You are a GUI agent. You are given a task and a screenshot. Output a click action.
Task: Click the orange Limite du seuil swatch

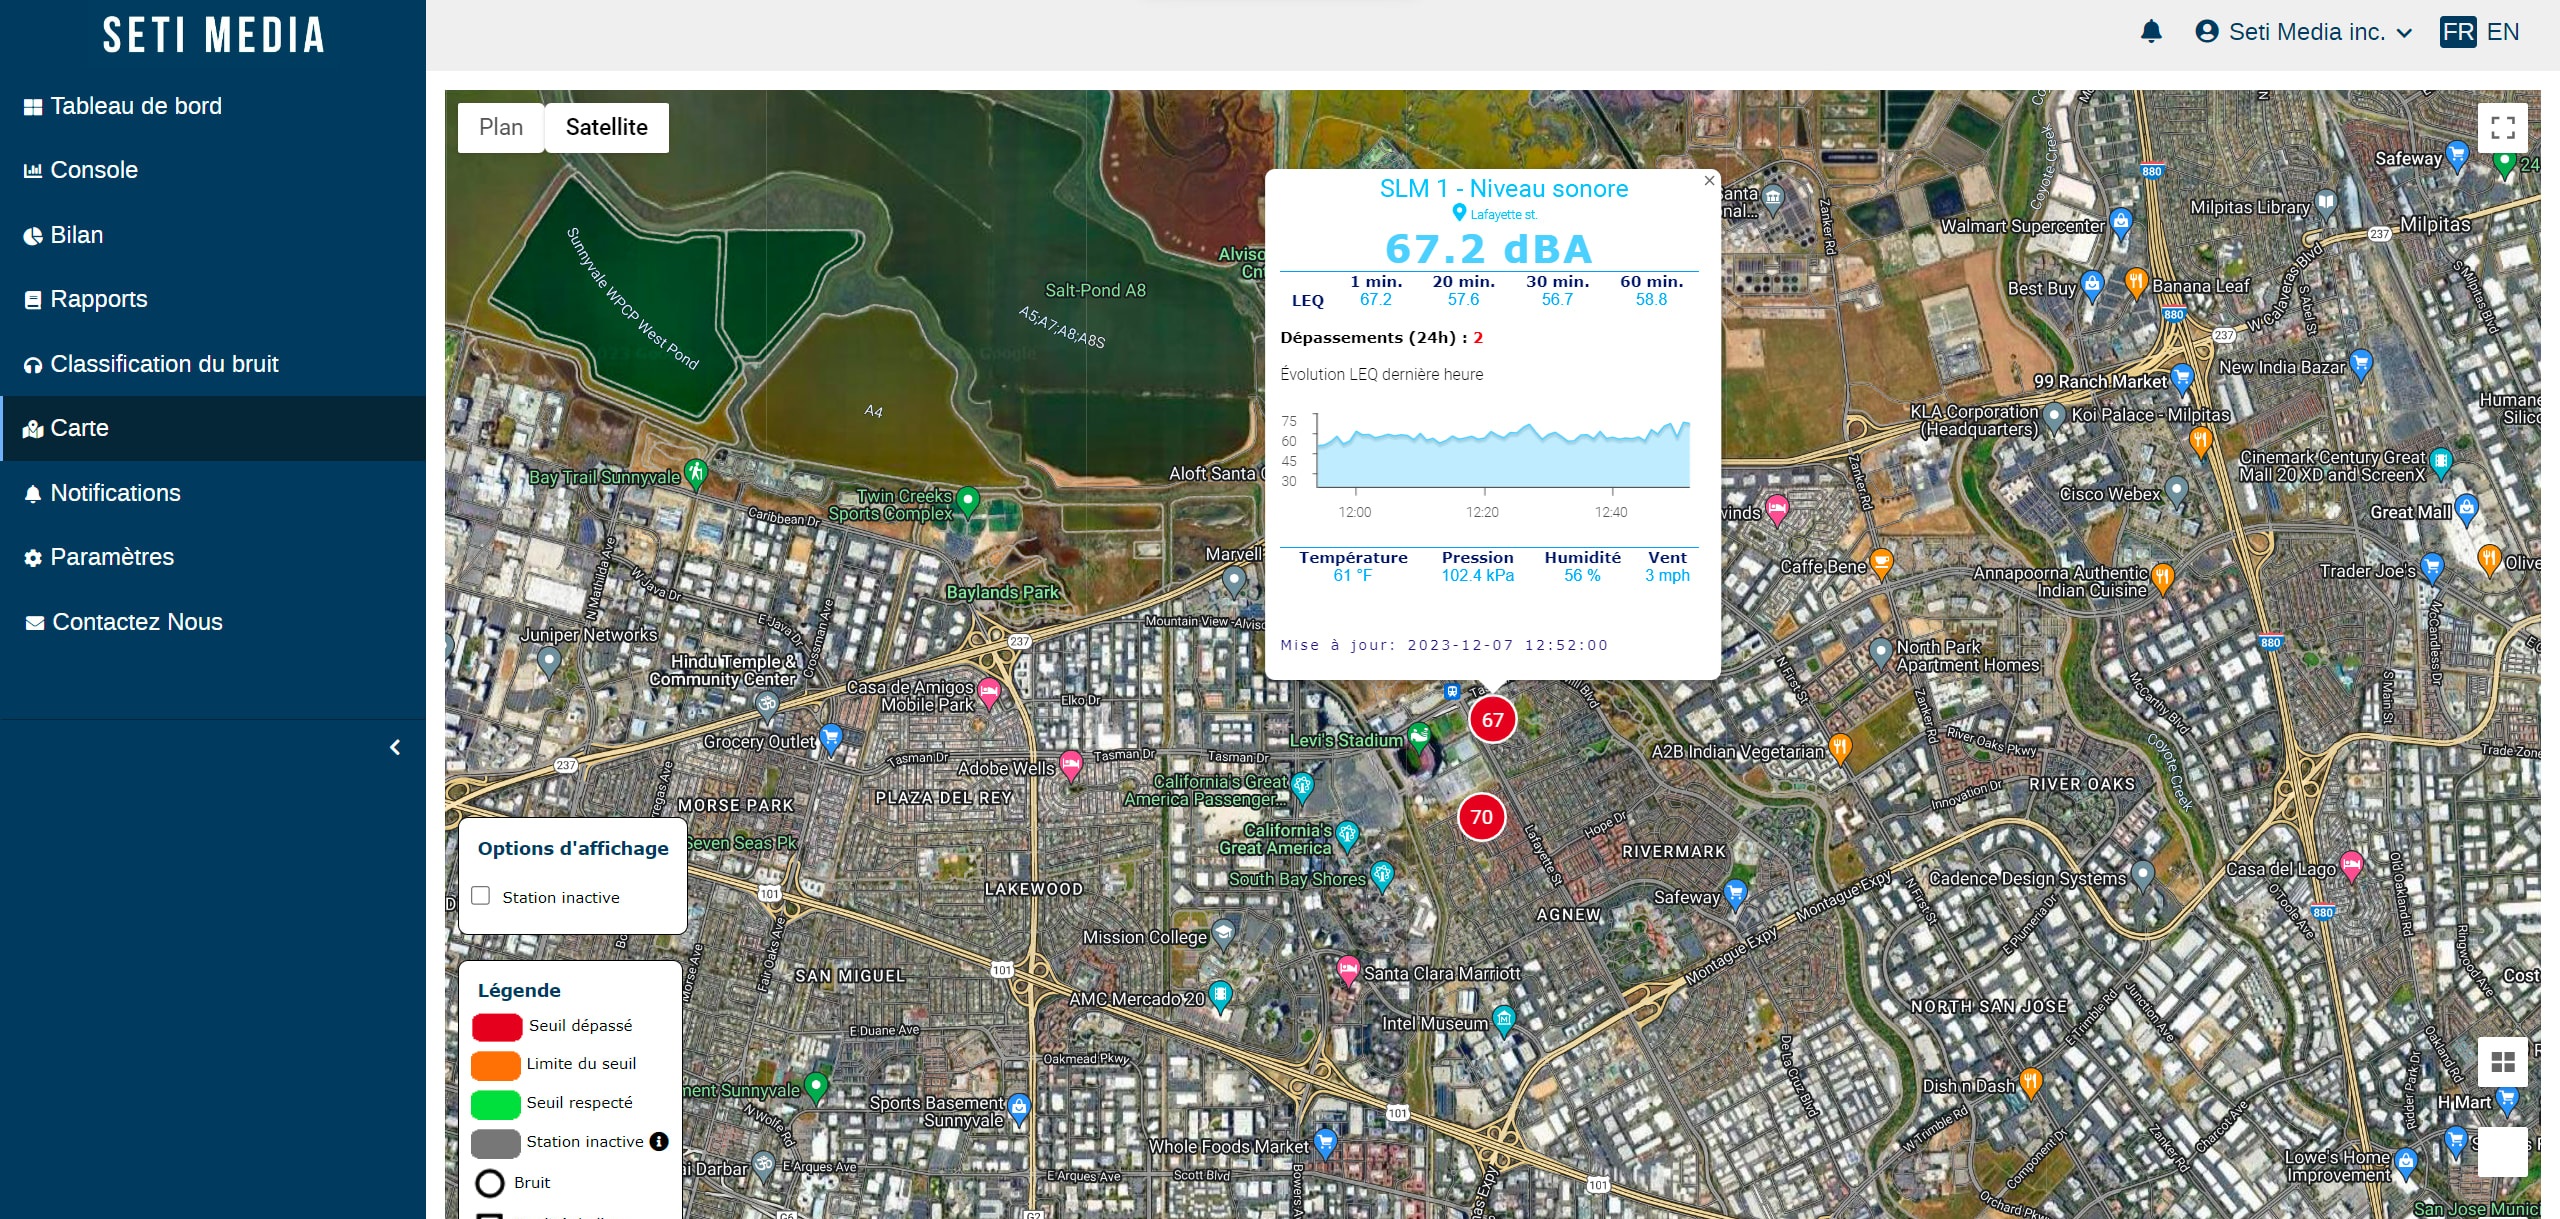pyautogui.click(x=496, y=1065)
